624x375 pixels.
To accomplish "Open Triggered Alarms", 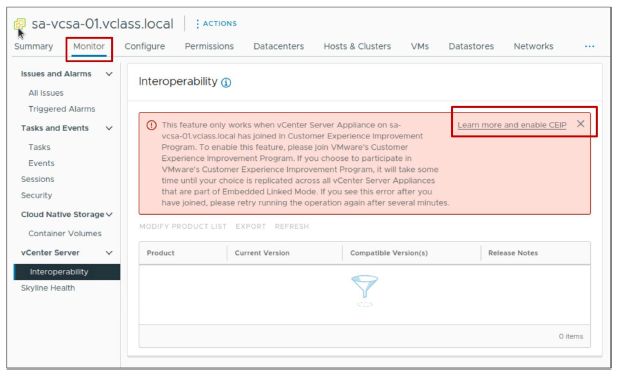I will [x=62, y=109].
